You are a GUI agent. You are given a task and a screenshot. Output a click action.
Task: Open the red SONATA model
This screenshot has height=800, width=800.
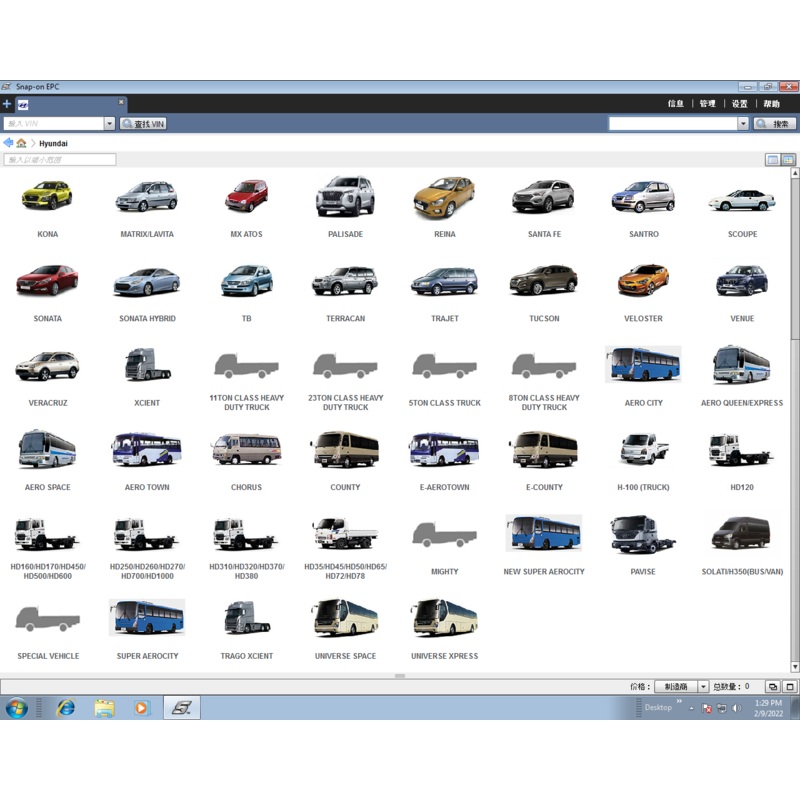[47, 280]
